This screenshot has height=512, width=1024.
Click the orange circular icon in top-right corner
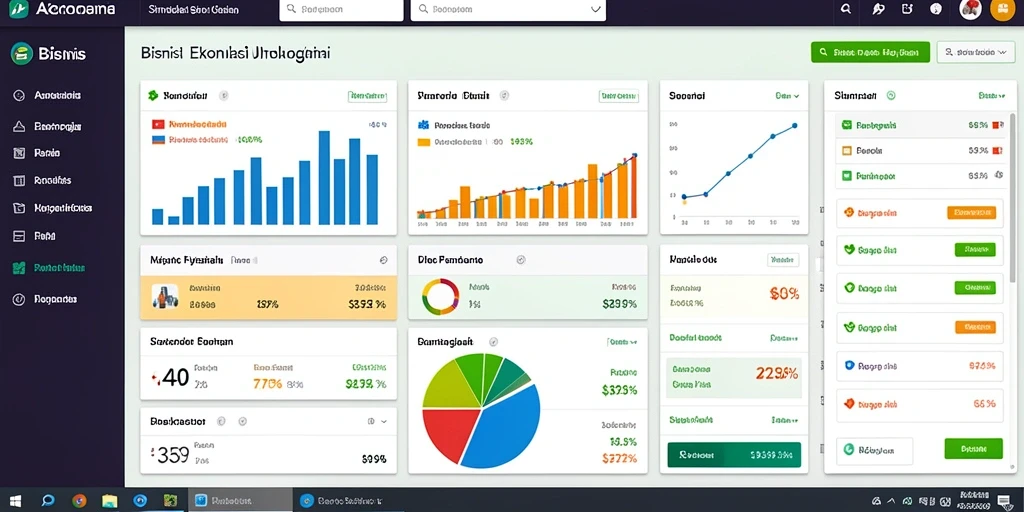pyautogui.click(x=1002, y=9)
